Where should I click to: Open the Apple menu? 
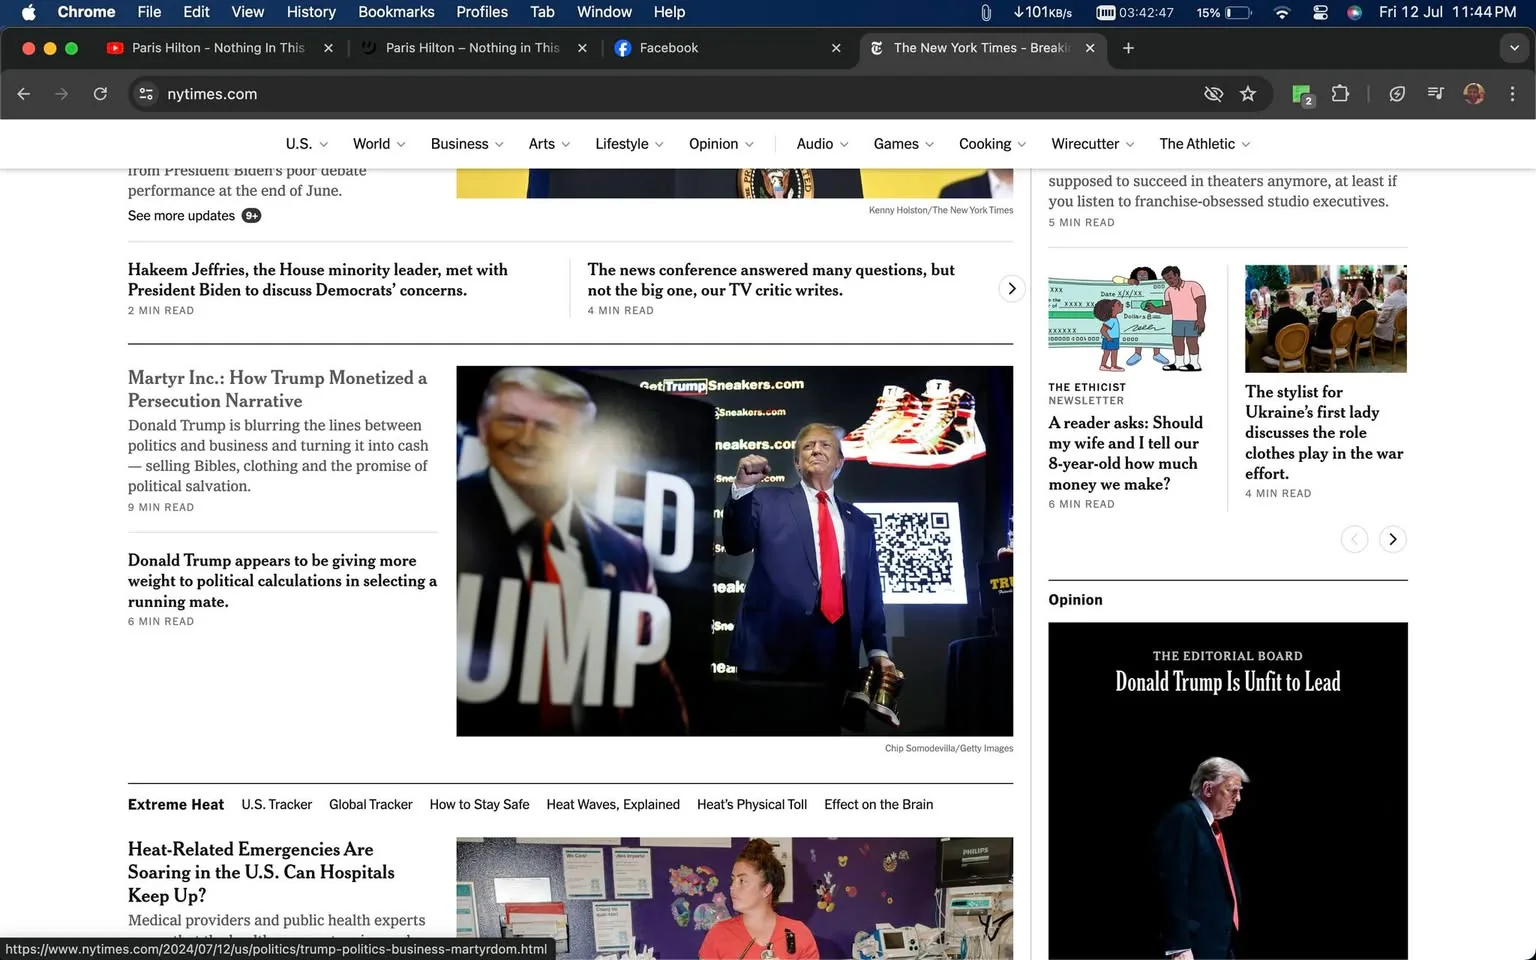(x=28, y=12)
